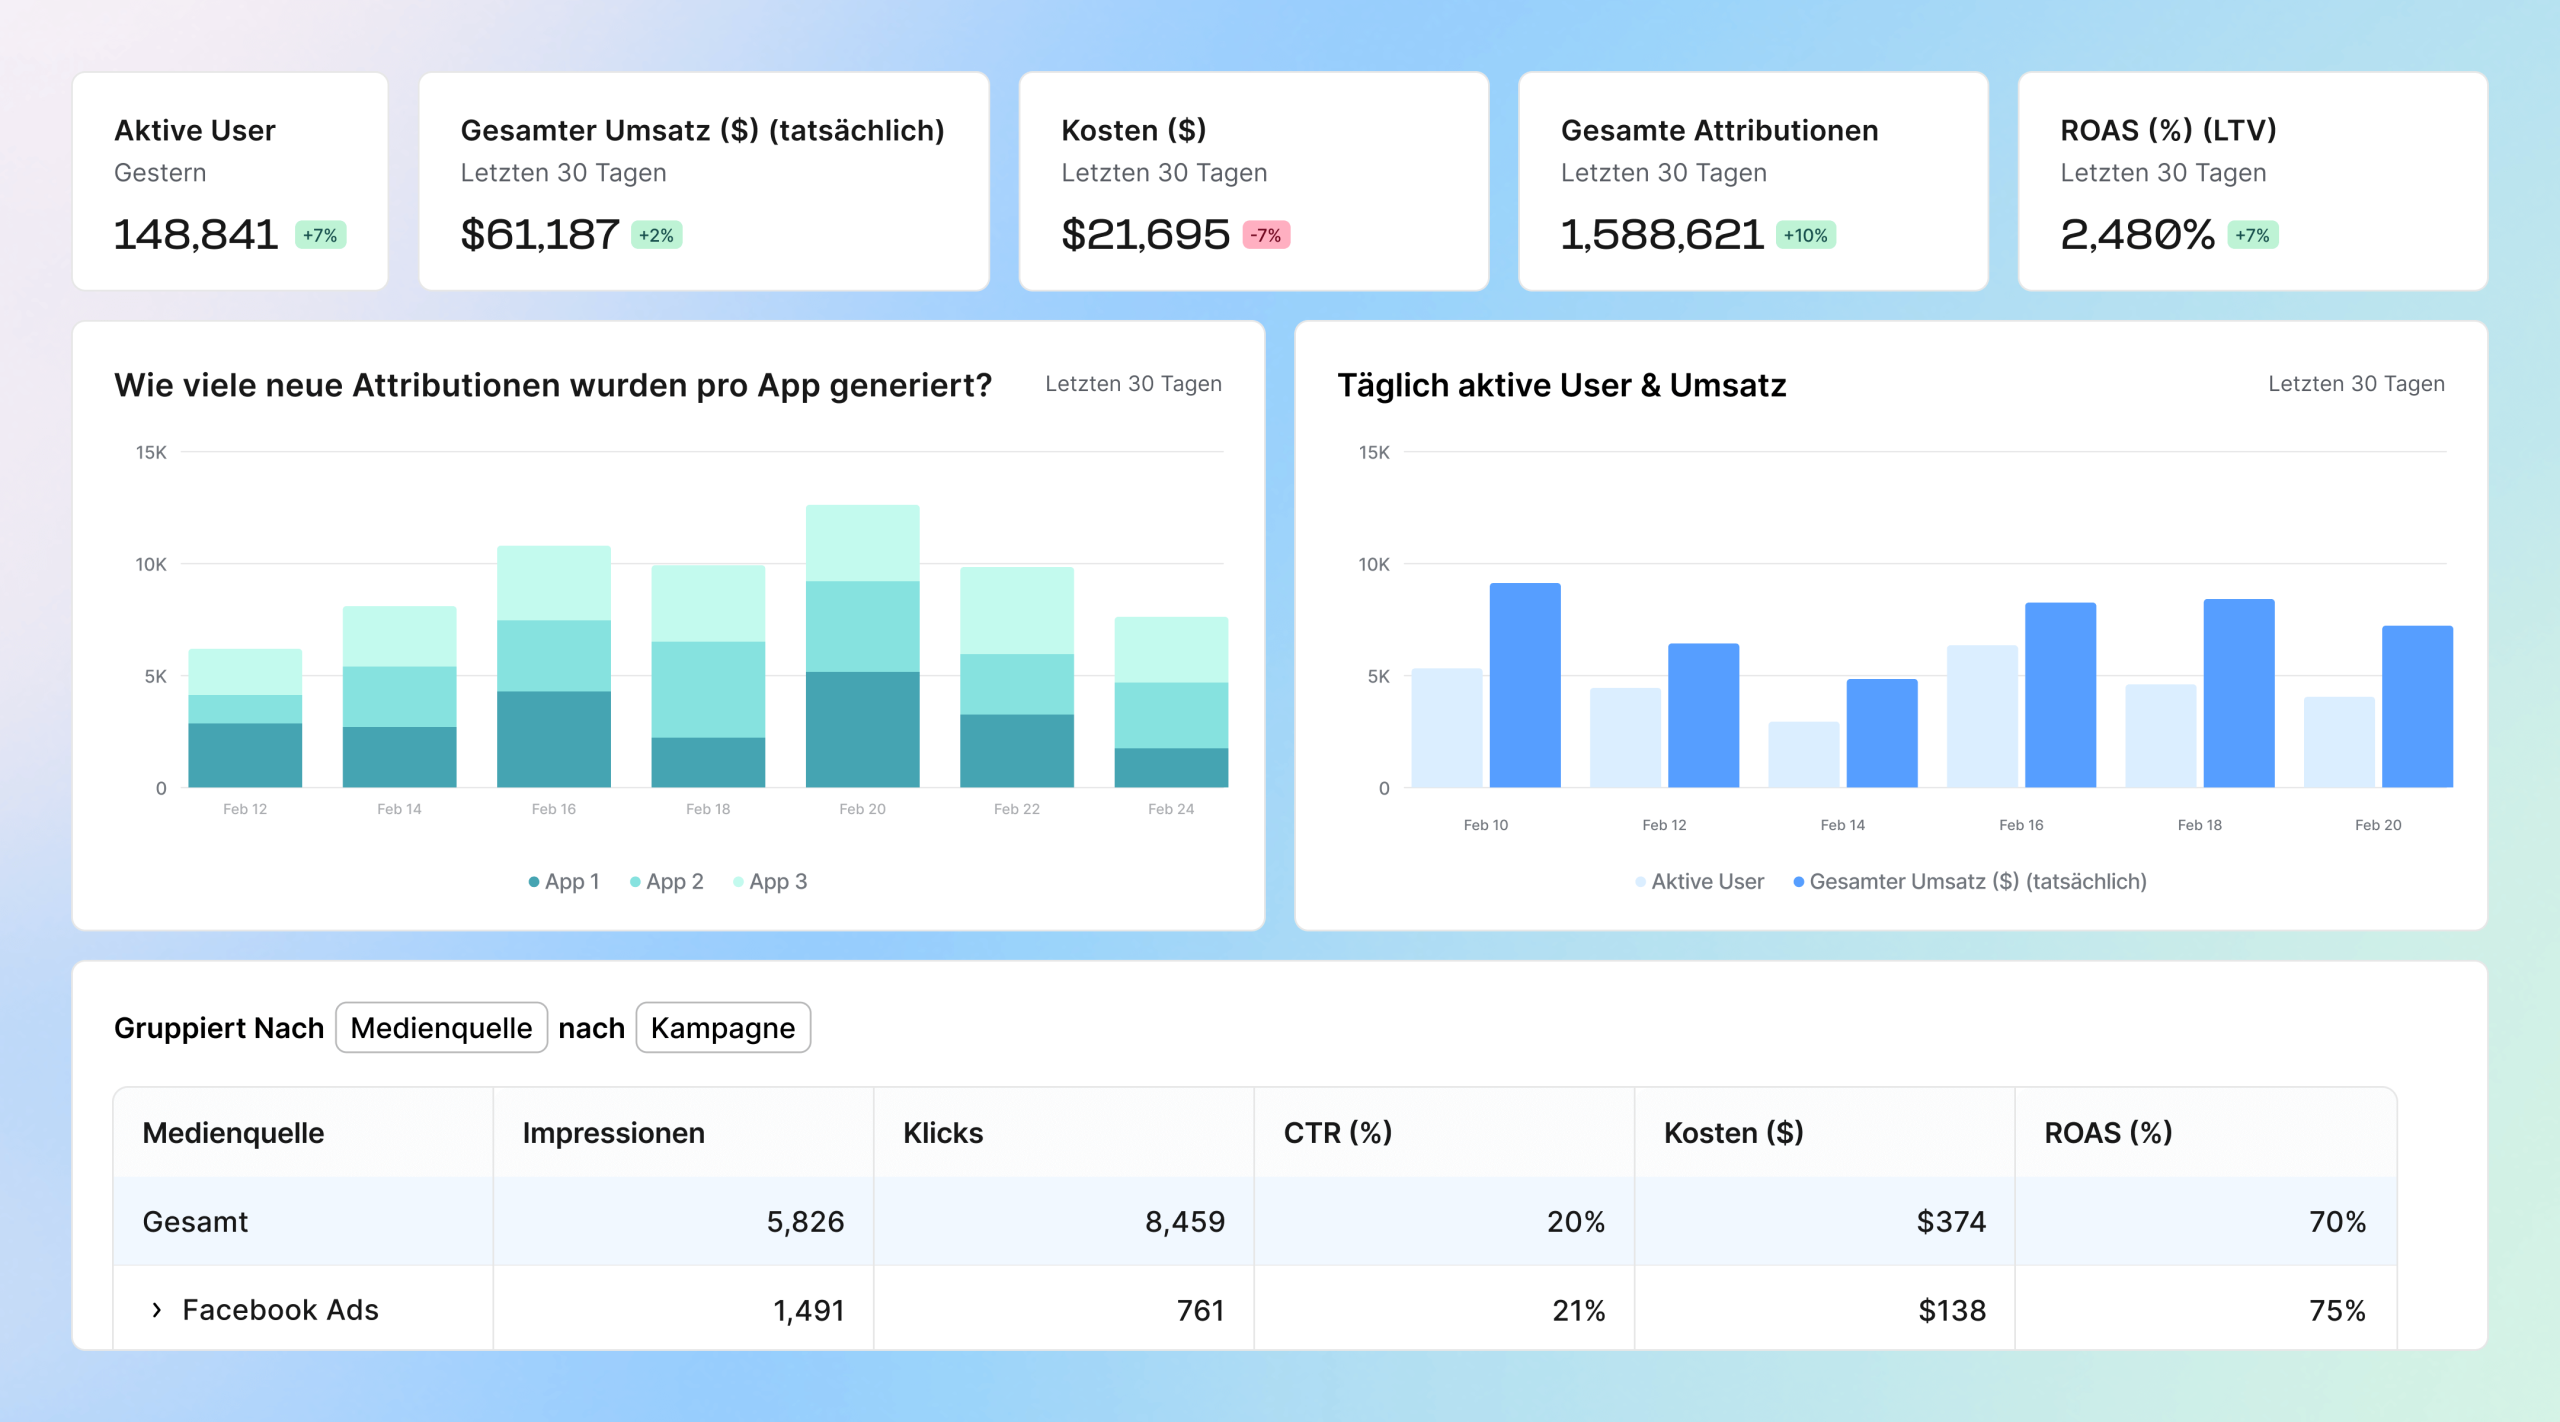Click Letzten 30 Tagen on attribution chart

pos(1133,384)
